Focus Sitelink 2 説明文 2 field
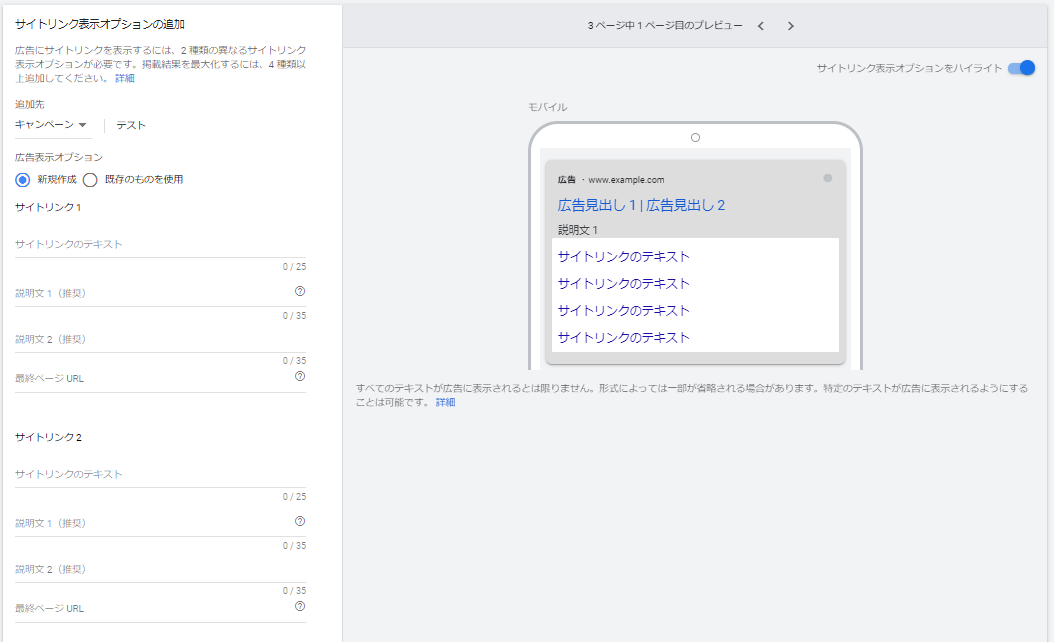Image resolution: width=1054 pixels, height=642 pixels. click(160, 569)
